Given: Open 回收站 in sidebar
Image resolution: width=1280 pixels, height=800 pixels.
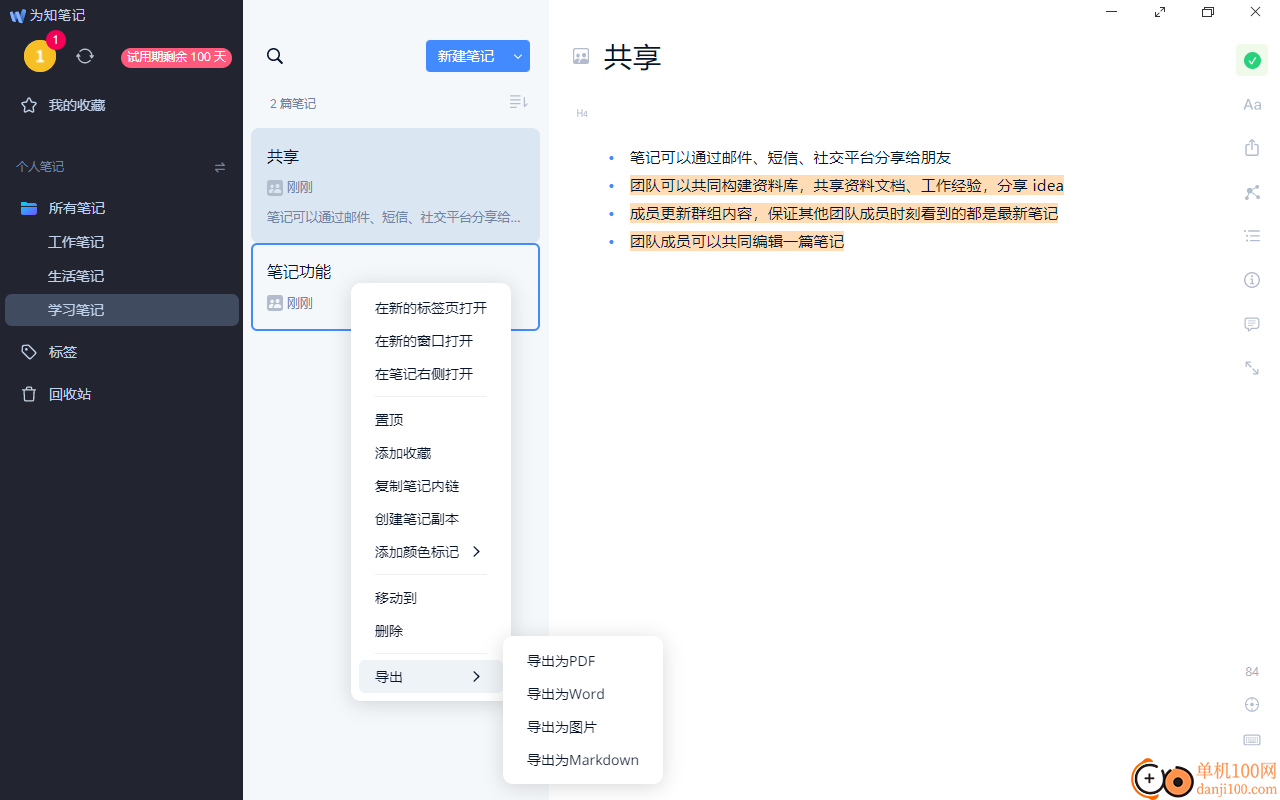Looking at the screenshot, I should pos(121,394).
